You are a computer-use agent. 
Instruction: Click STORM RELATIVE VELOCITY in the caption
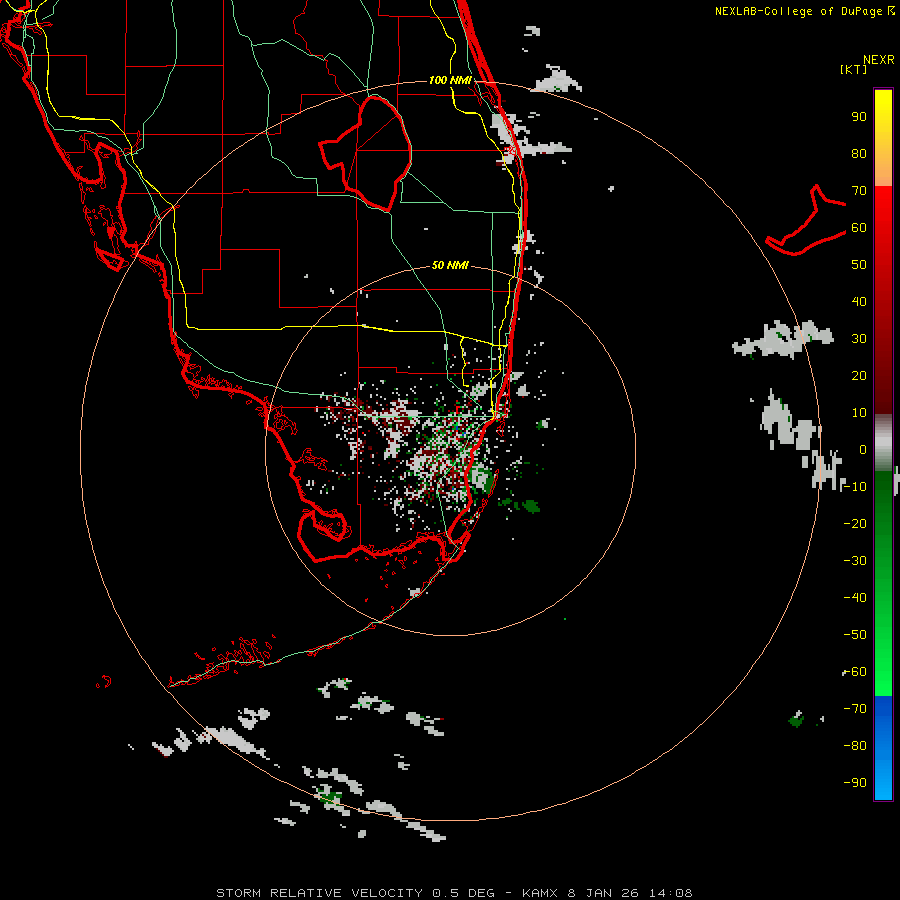tap(319, 893)
